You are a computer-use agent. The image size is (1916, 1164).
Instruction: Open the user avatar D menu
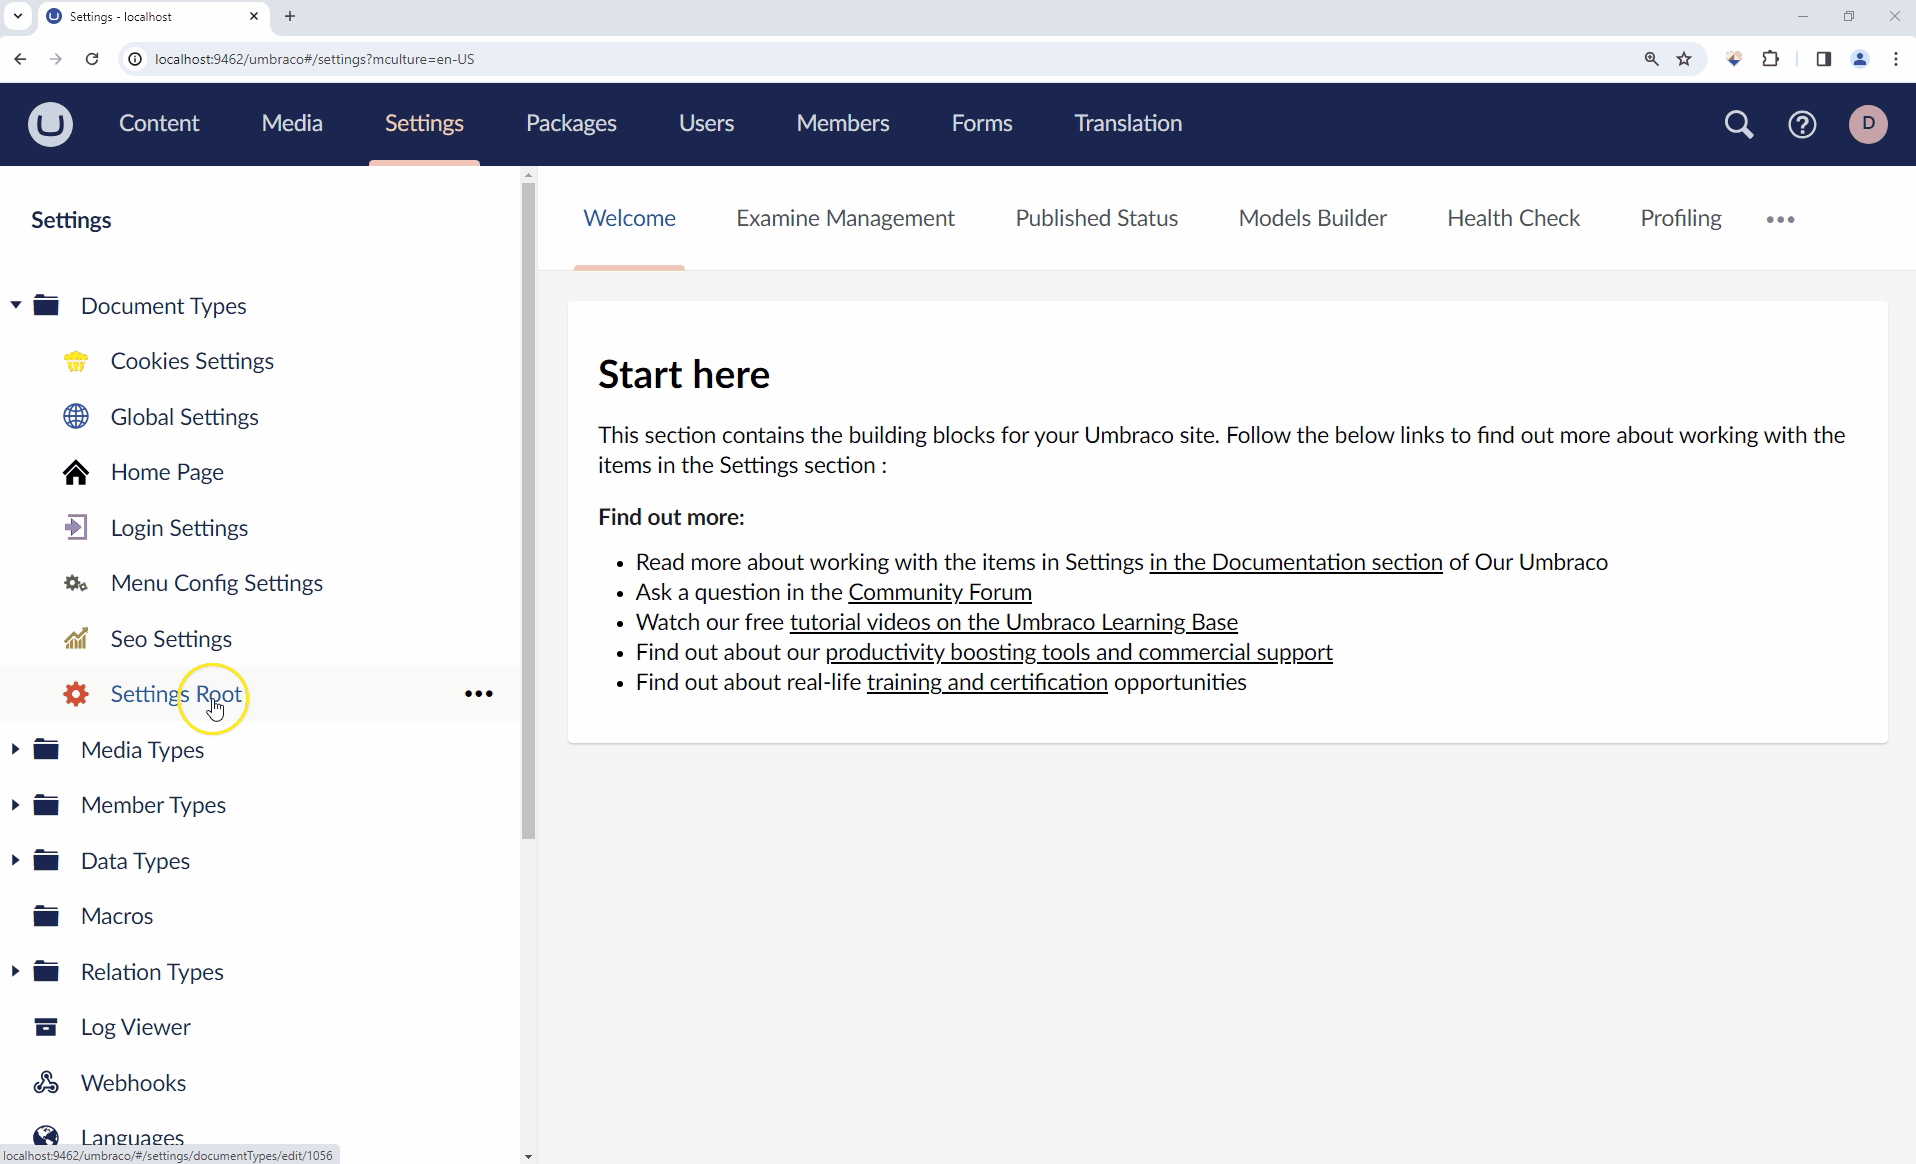pos(1868,124)
